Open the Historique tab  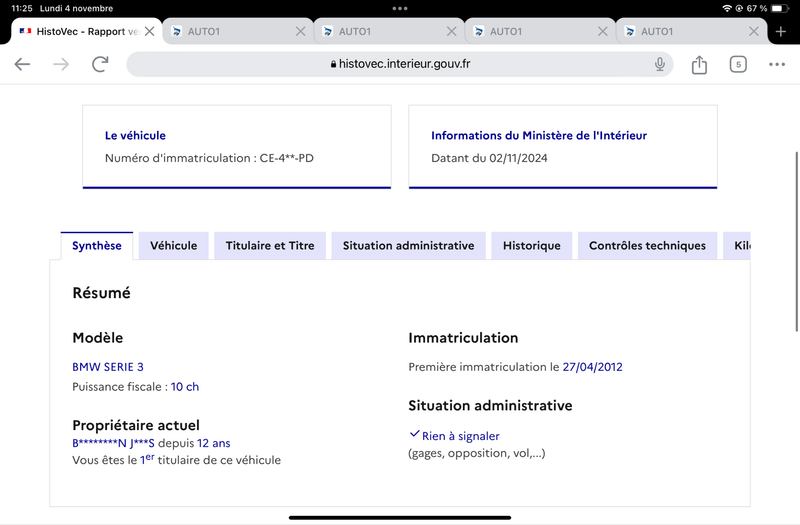(532, 246)
